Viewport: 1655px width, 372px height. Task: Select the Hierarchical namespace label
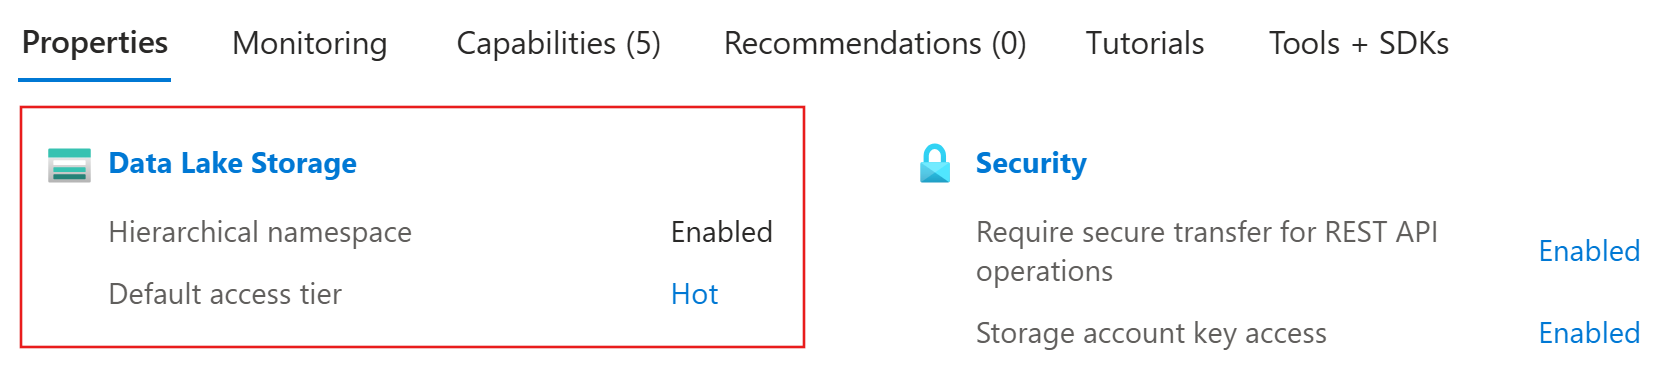(x=260, y=232)
